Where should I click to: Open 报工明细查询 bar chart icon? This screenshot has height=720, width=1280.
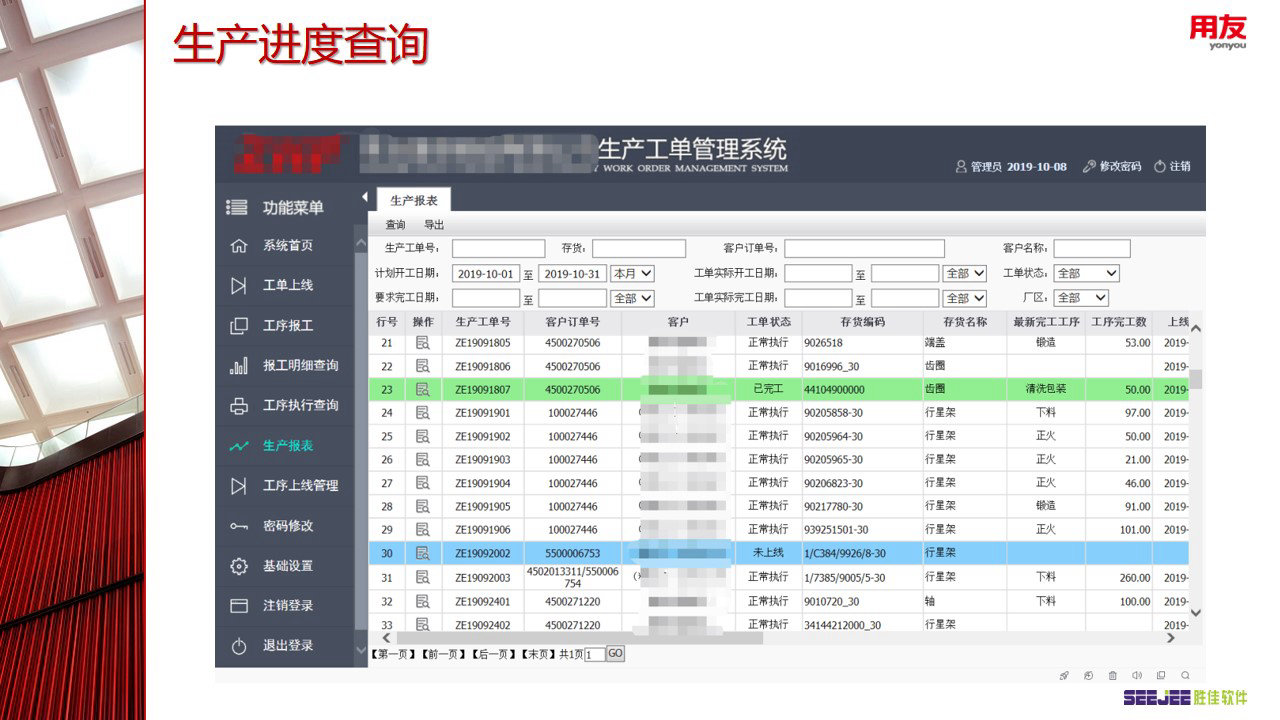[238, 366]
